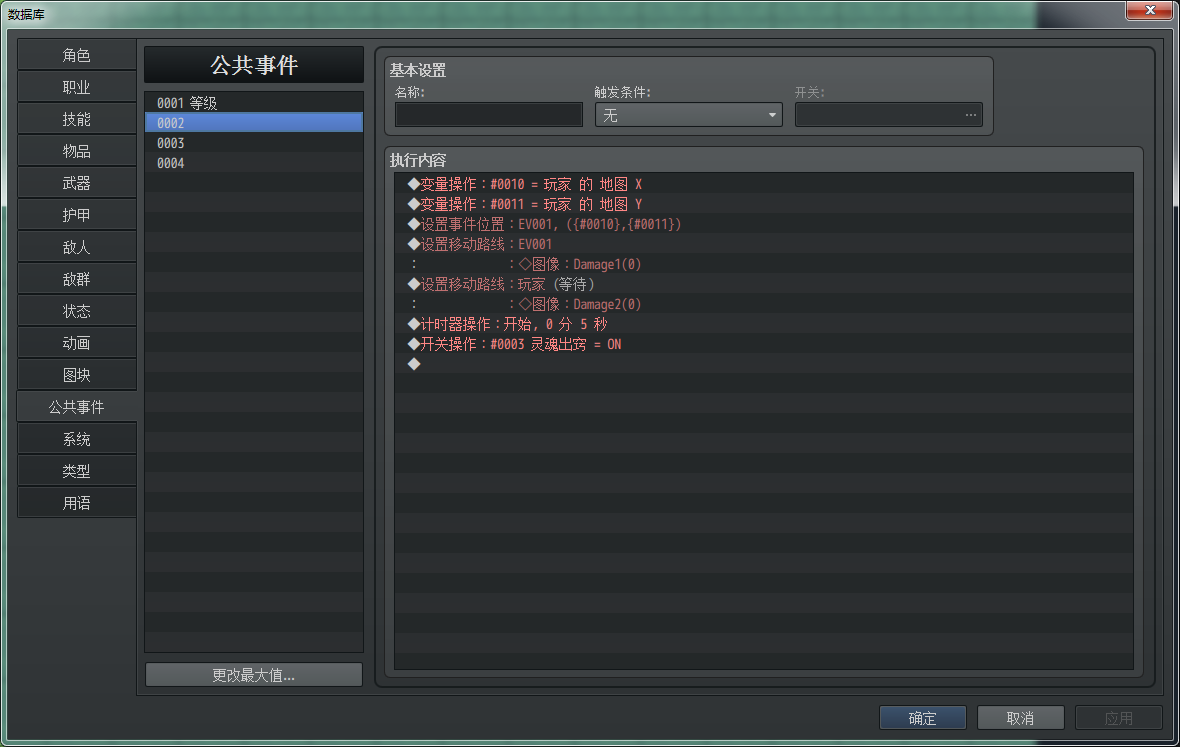Screen dimensions: 1180x747
Task: Select common event 0004 in list
Action: pos(254,162)
